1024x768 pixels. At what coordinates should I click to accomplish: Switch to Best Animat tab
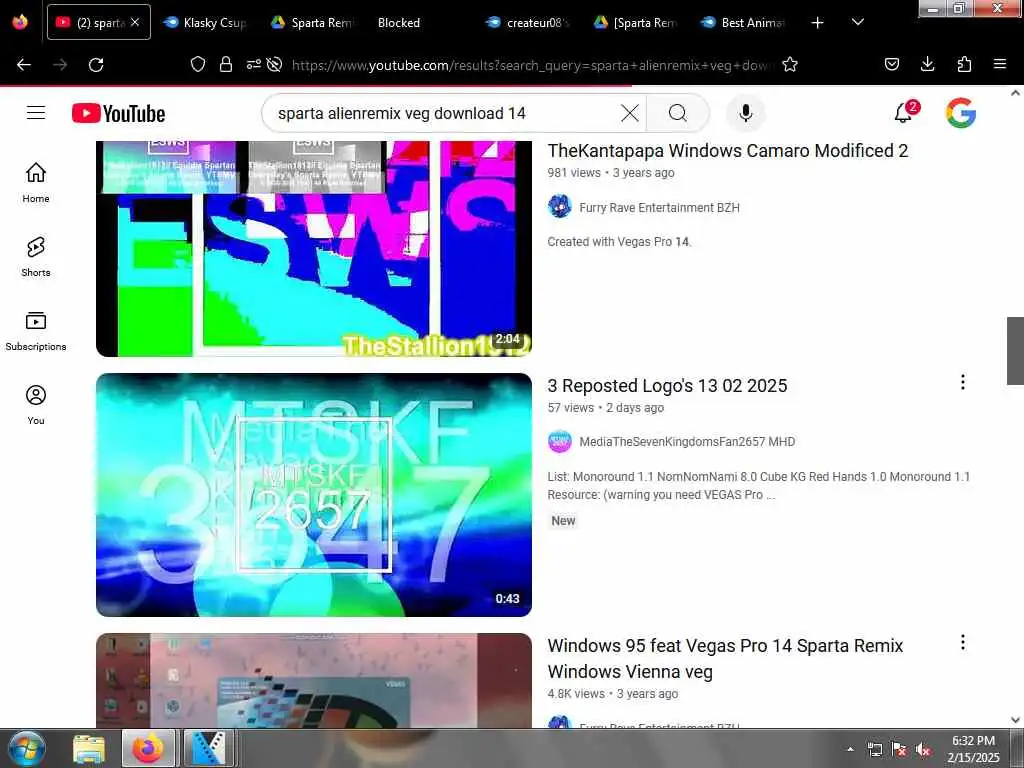point(741,23)
